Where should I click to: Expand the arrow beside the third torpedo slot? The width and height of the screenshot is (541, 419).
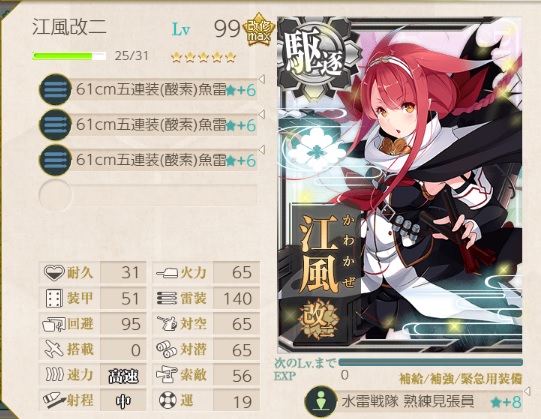[262, 149]
